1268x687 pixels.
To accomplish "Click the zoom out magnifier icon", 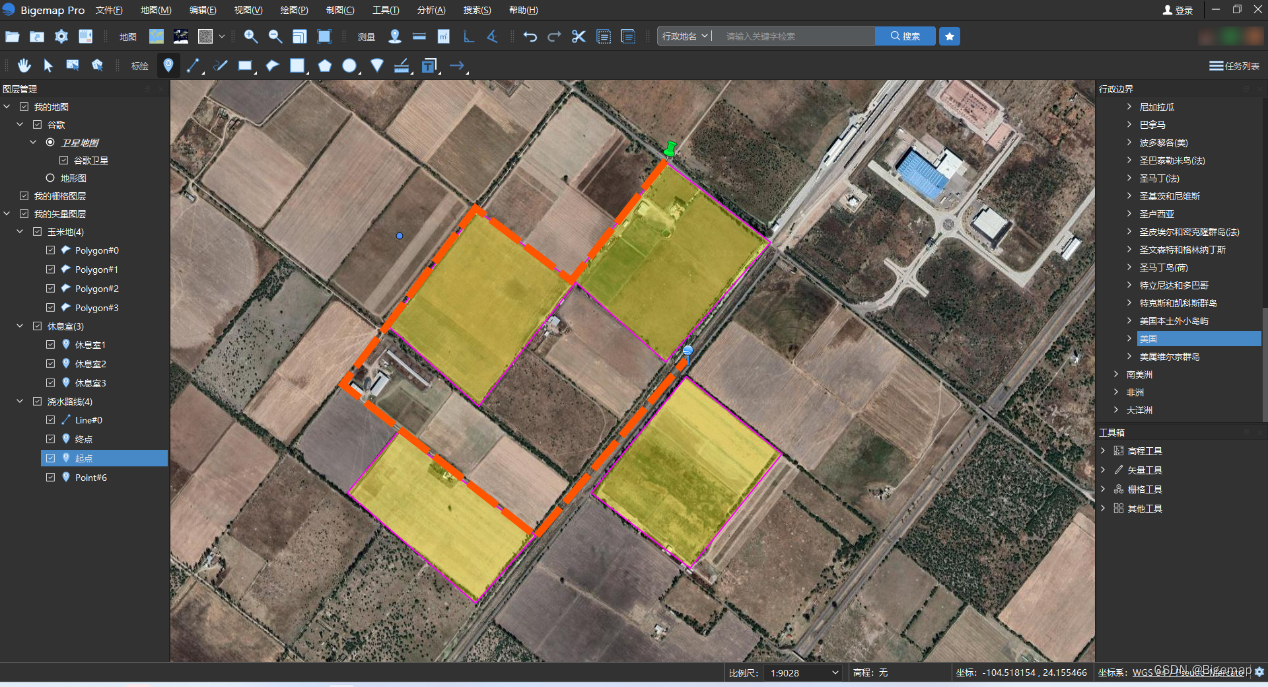I will pos(275,36).
